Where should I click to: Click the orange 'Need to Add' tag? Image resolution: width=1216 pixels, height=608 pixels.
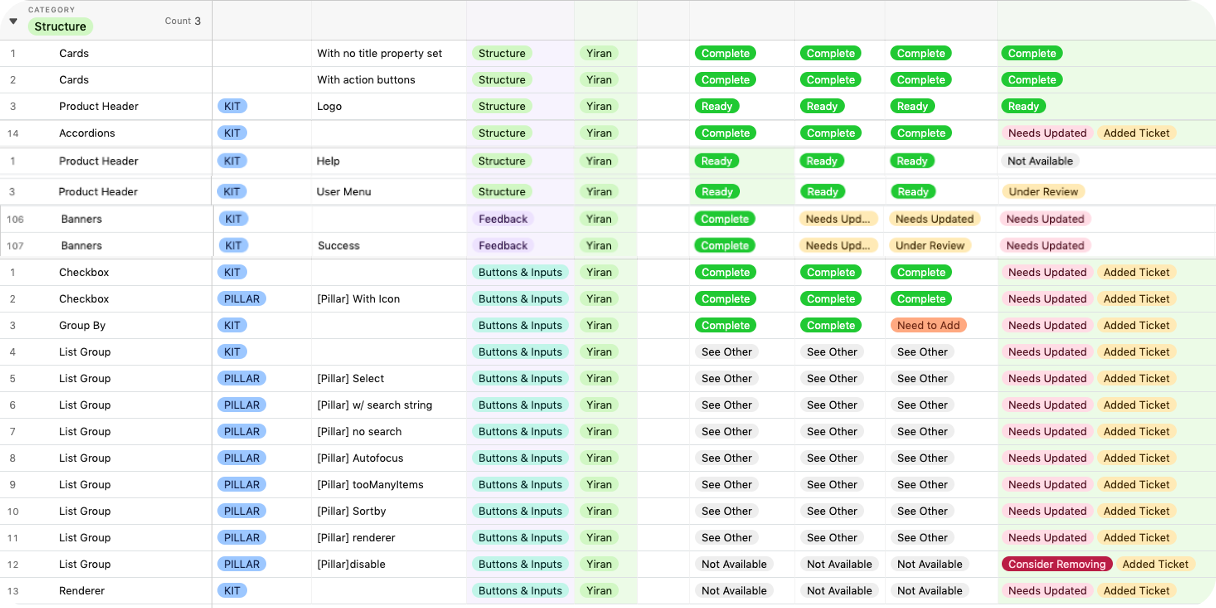(928, 326)
